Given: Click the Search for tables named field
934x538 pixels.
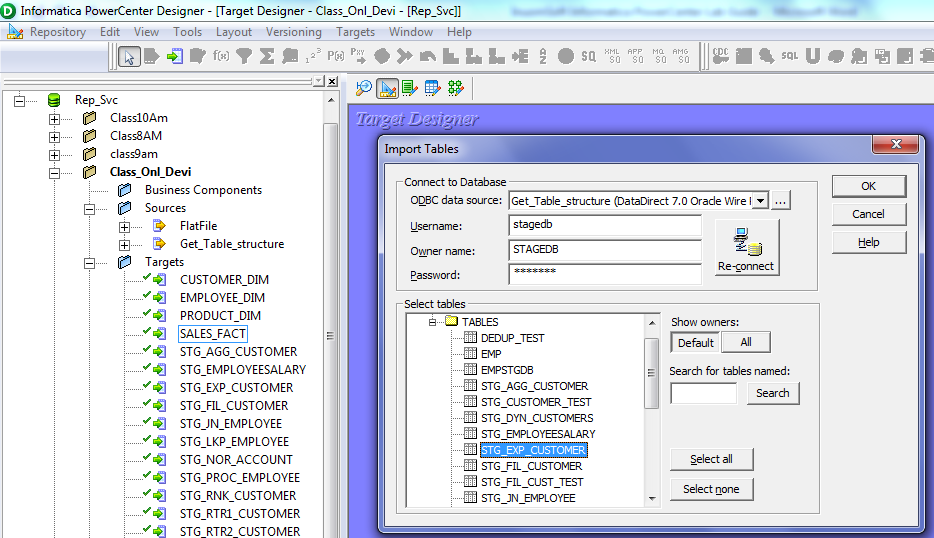Looking at the screenshot, I should point(703,393).
